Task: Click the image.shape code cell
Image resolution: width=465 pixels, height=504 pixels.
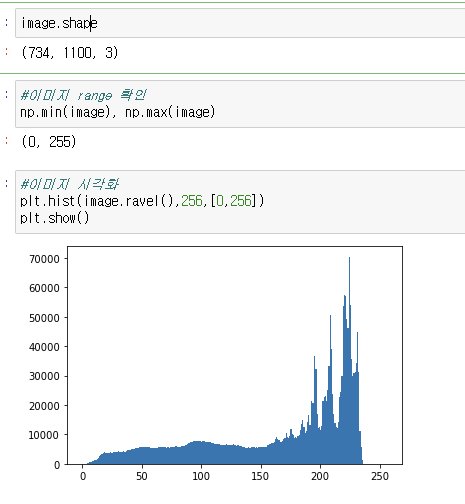Action: [x=240, y=23]
